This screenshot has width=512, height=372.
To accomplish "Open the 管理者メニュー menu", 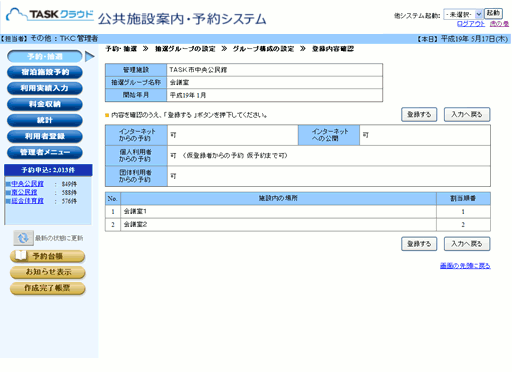I will click(x=45, y=152).
